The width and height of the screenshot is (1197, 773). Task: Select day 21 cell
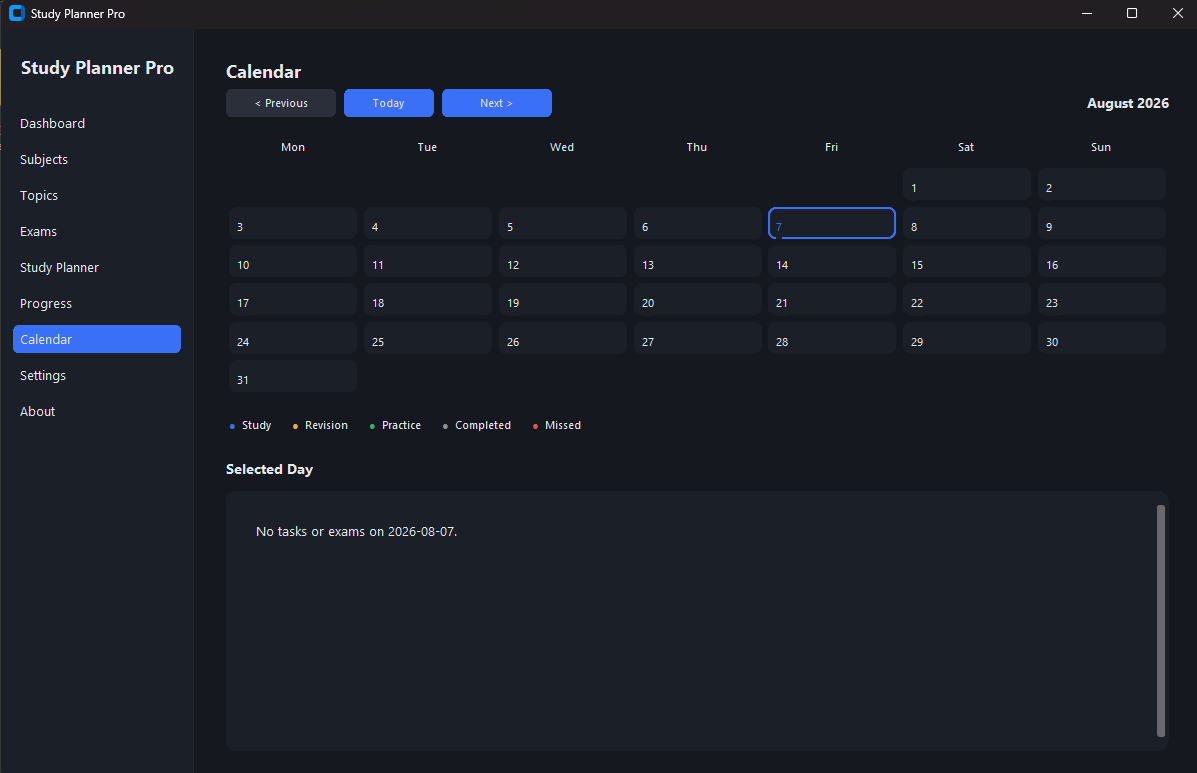pyautogui.click(x=832, y=300)
